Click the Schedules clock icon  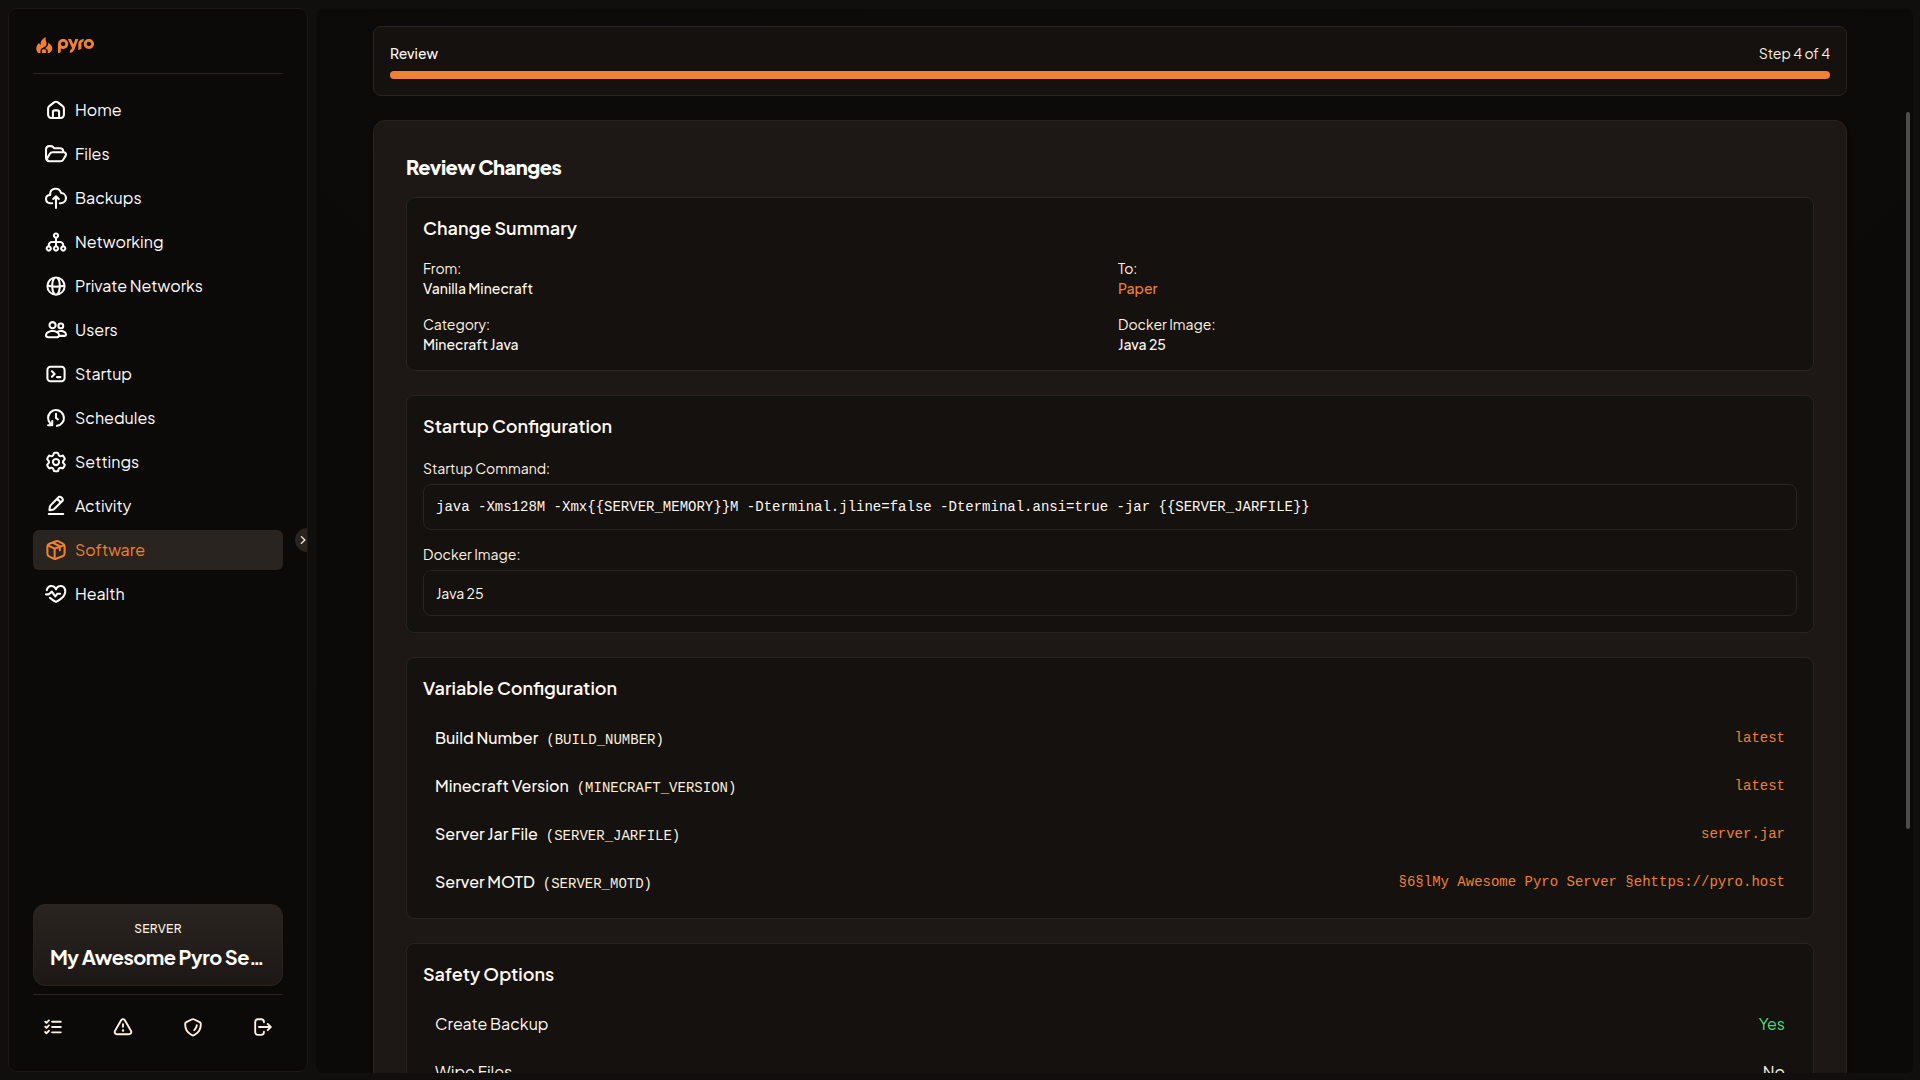(x=56, y=418)
